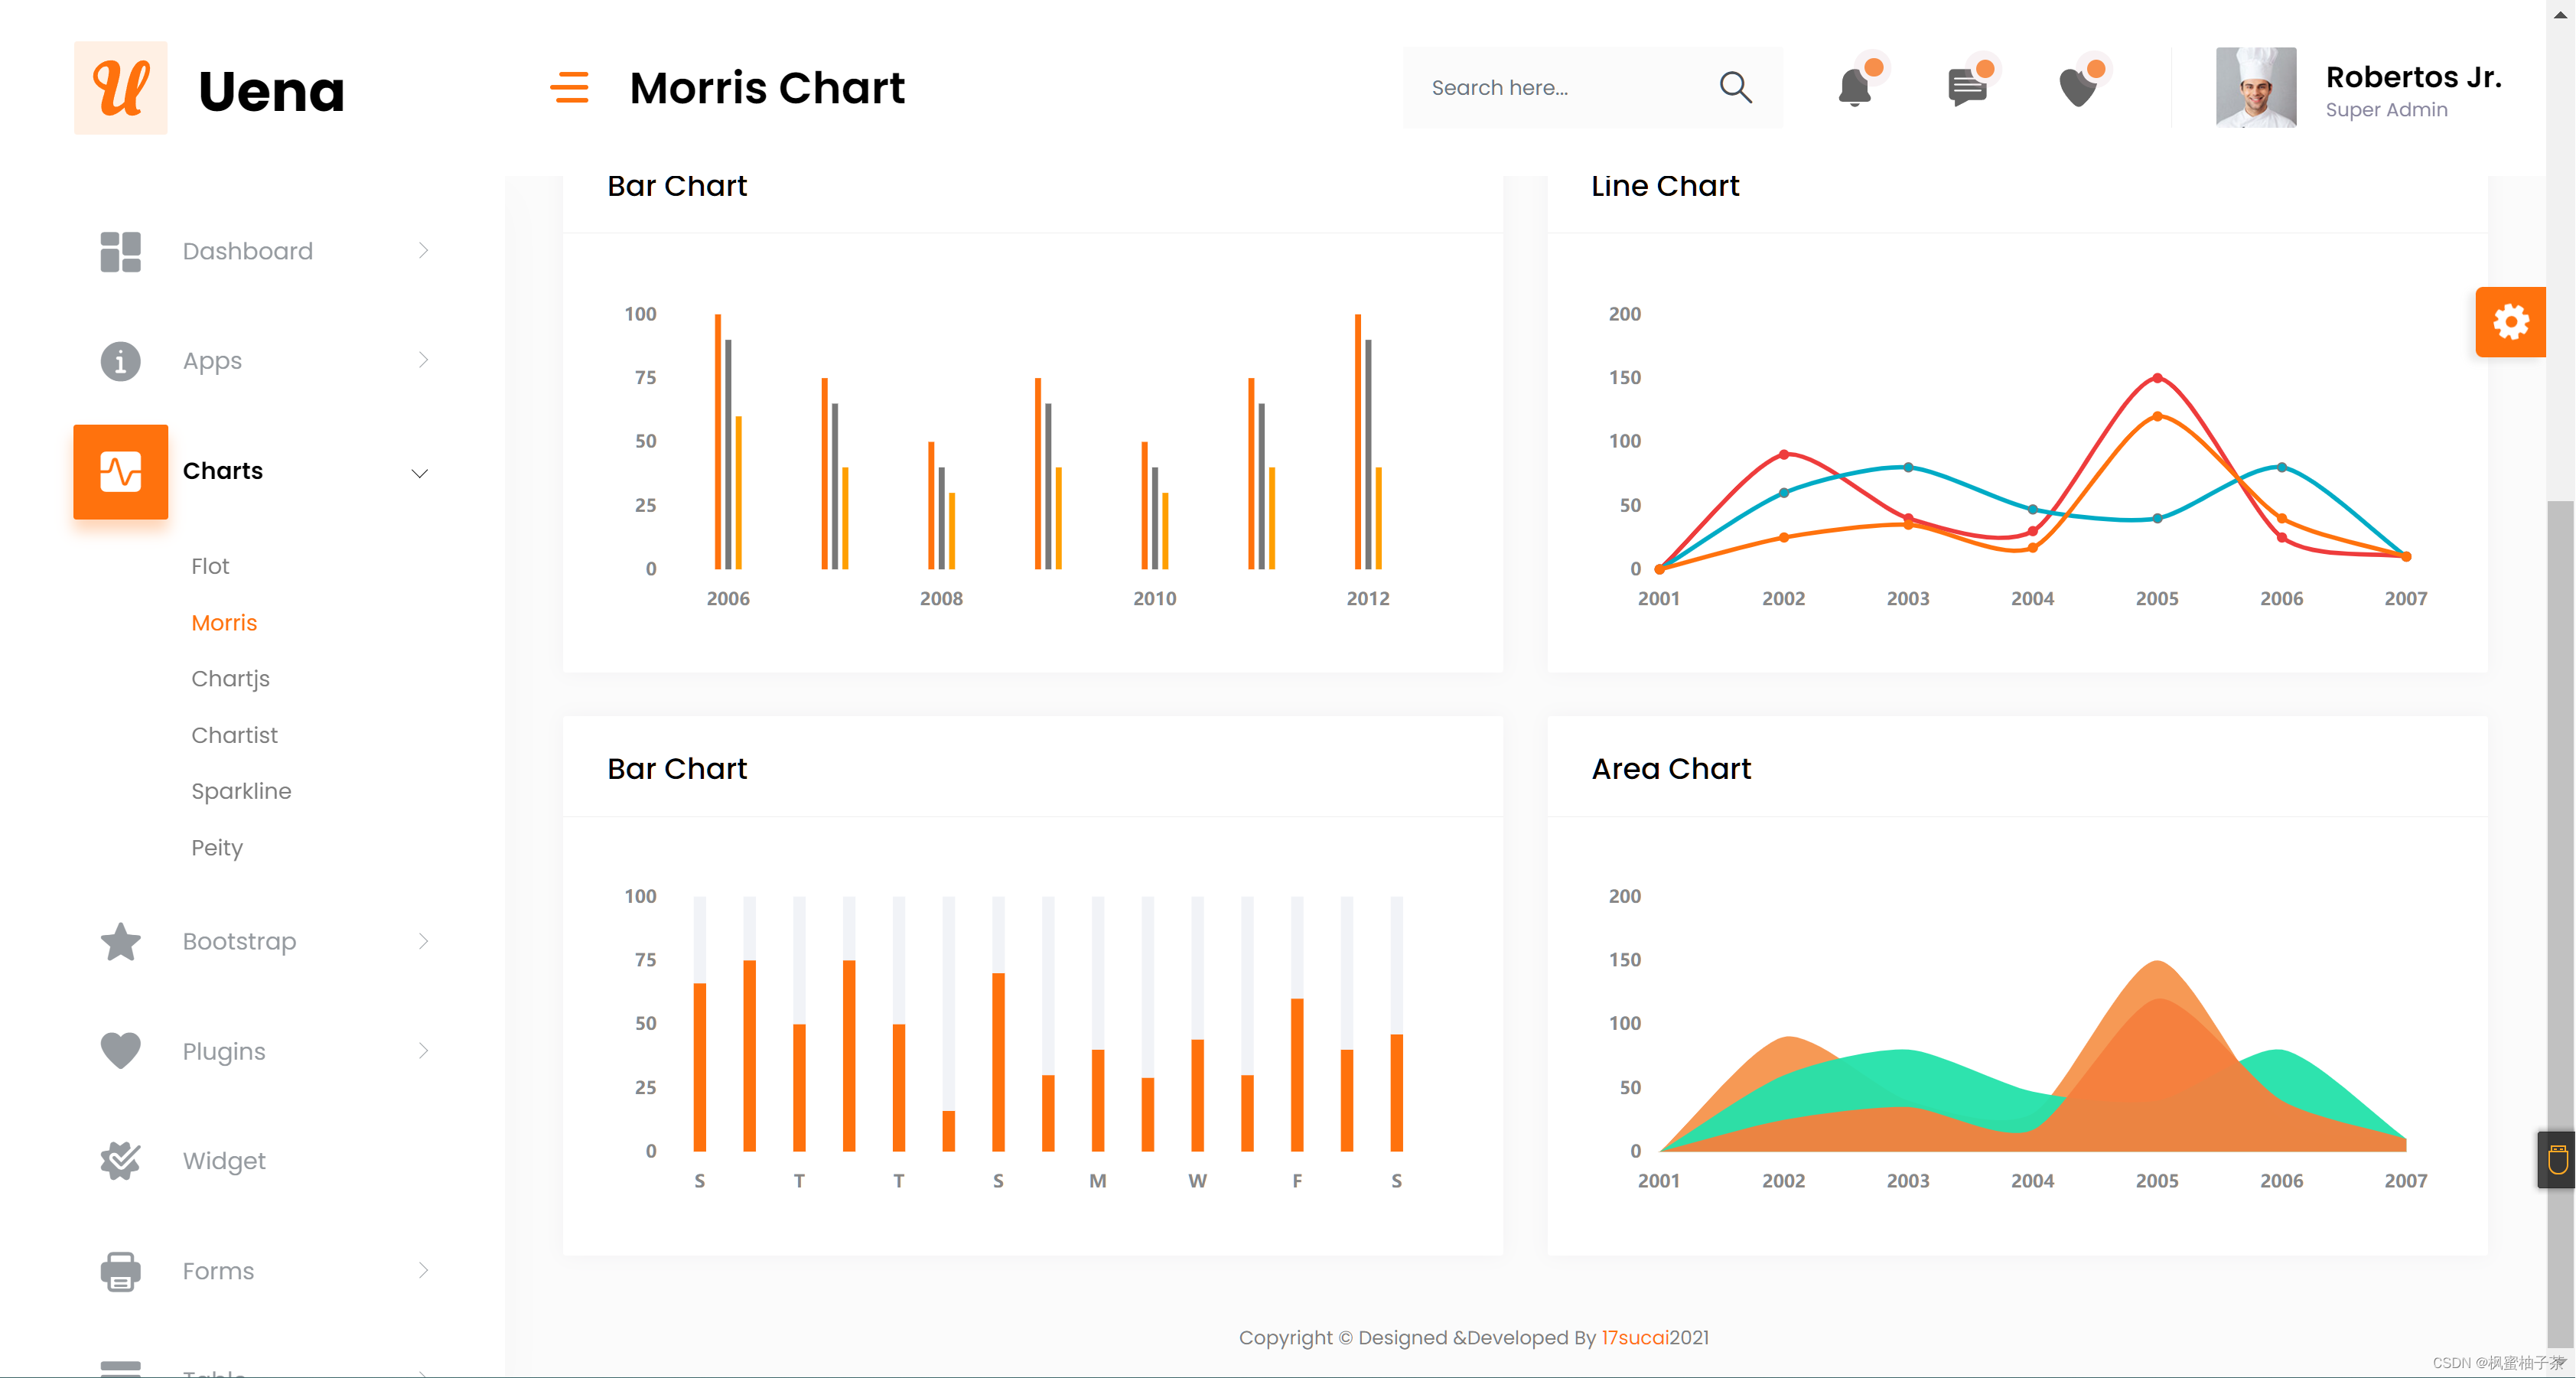The image size is (2576, 1378).
Task: Click the notification bell icon
Action: tap(1855, 87)
